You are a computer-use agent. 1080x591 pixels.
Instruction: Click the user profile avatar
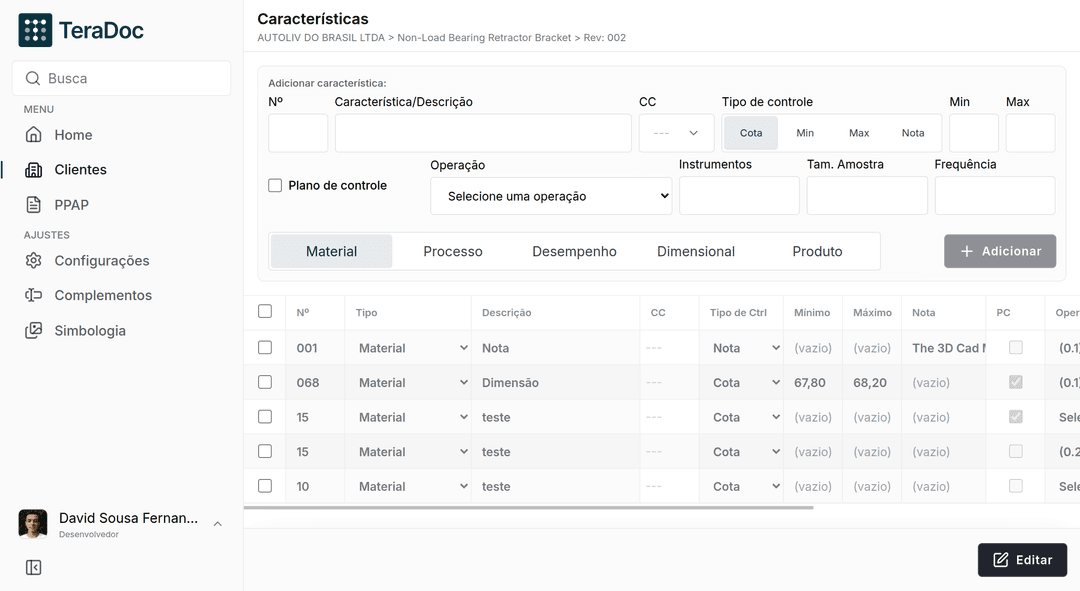33,524
